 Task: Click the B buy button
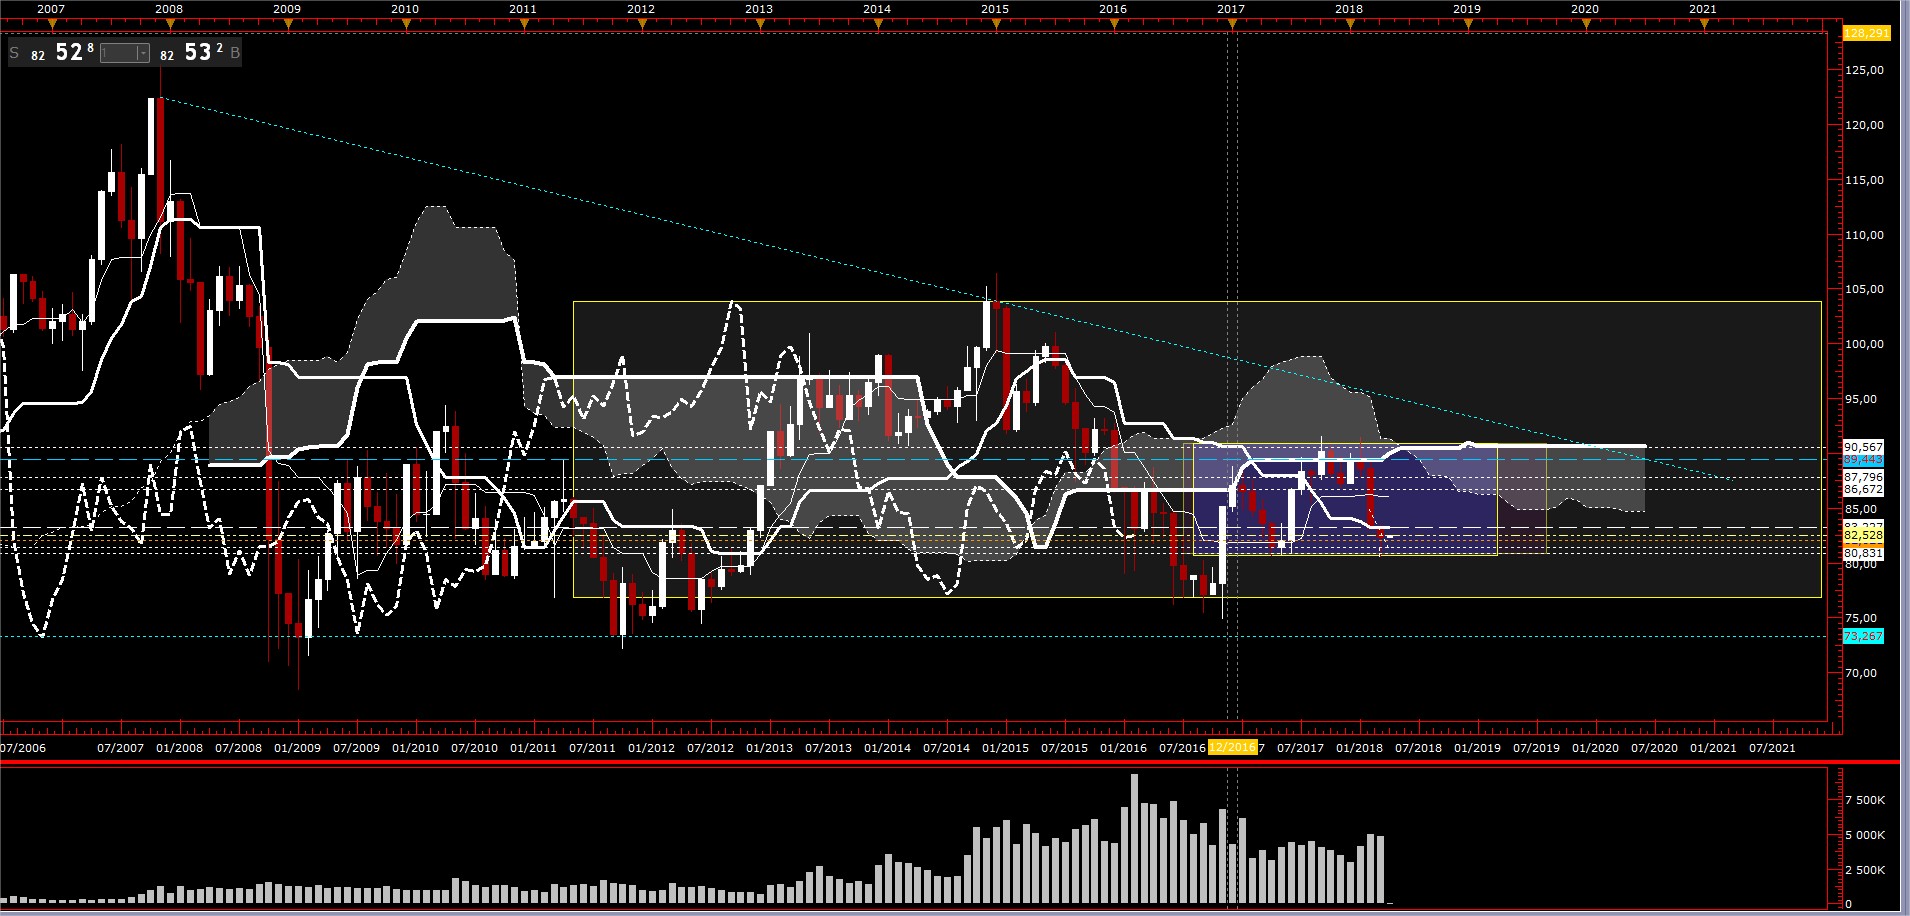click(x=235, y=53)
